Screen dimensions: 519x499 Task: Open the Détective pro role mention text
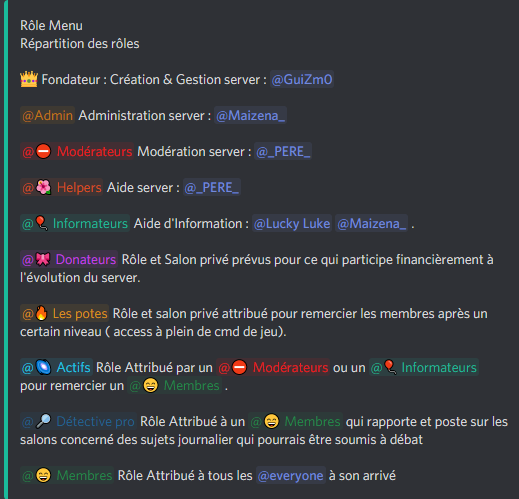tap(95, 421)
